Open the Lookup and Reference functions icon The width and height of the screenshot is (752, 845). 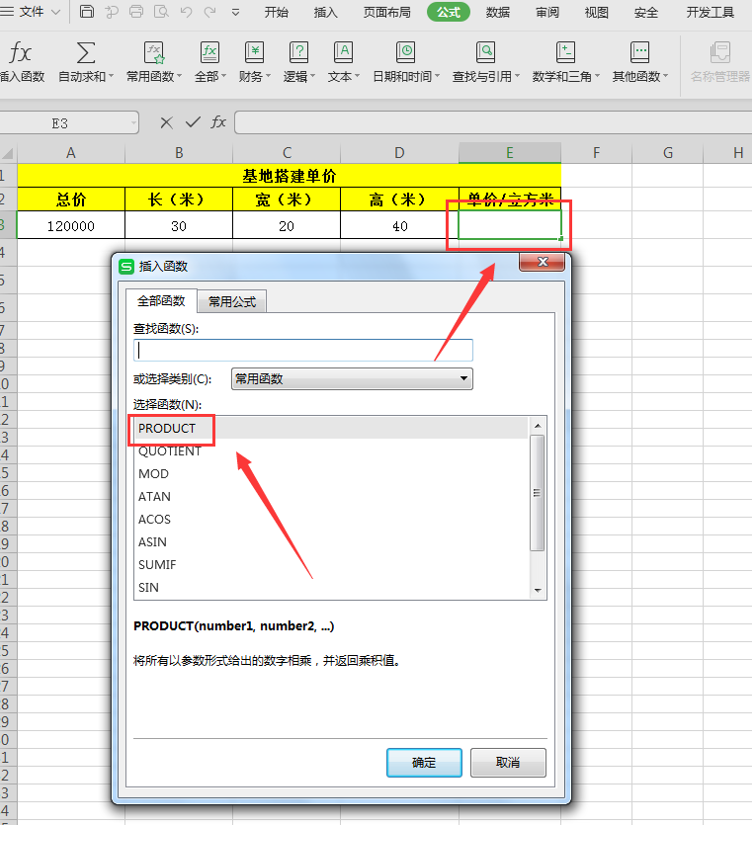(485, 53)
